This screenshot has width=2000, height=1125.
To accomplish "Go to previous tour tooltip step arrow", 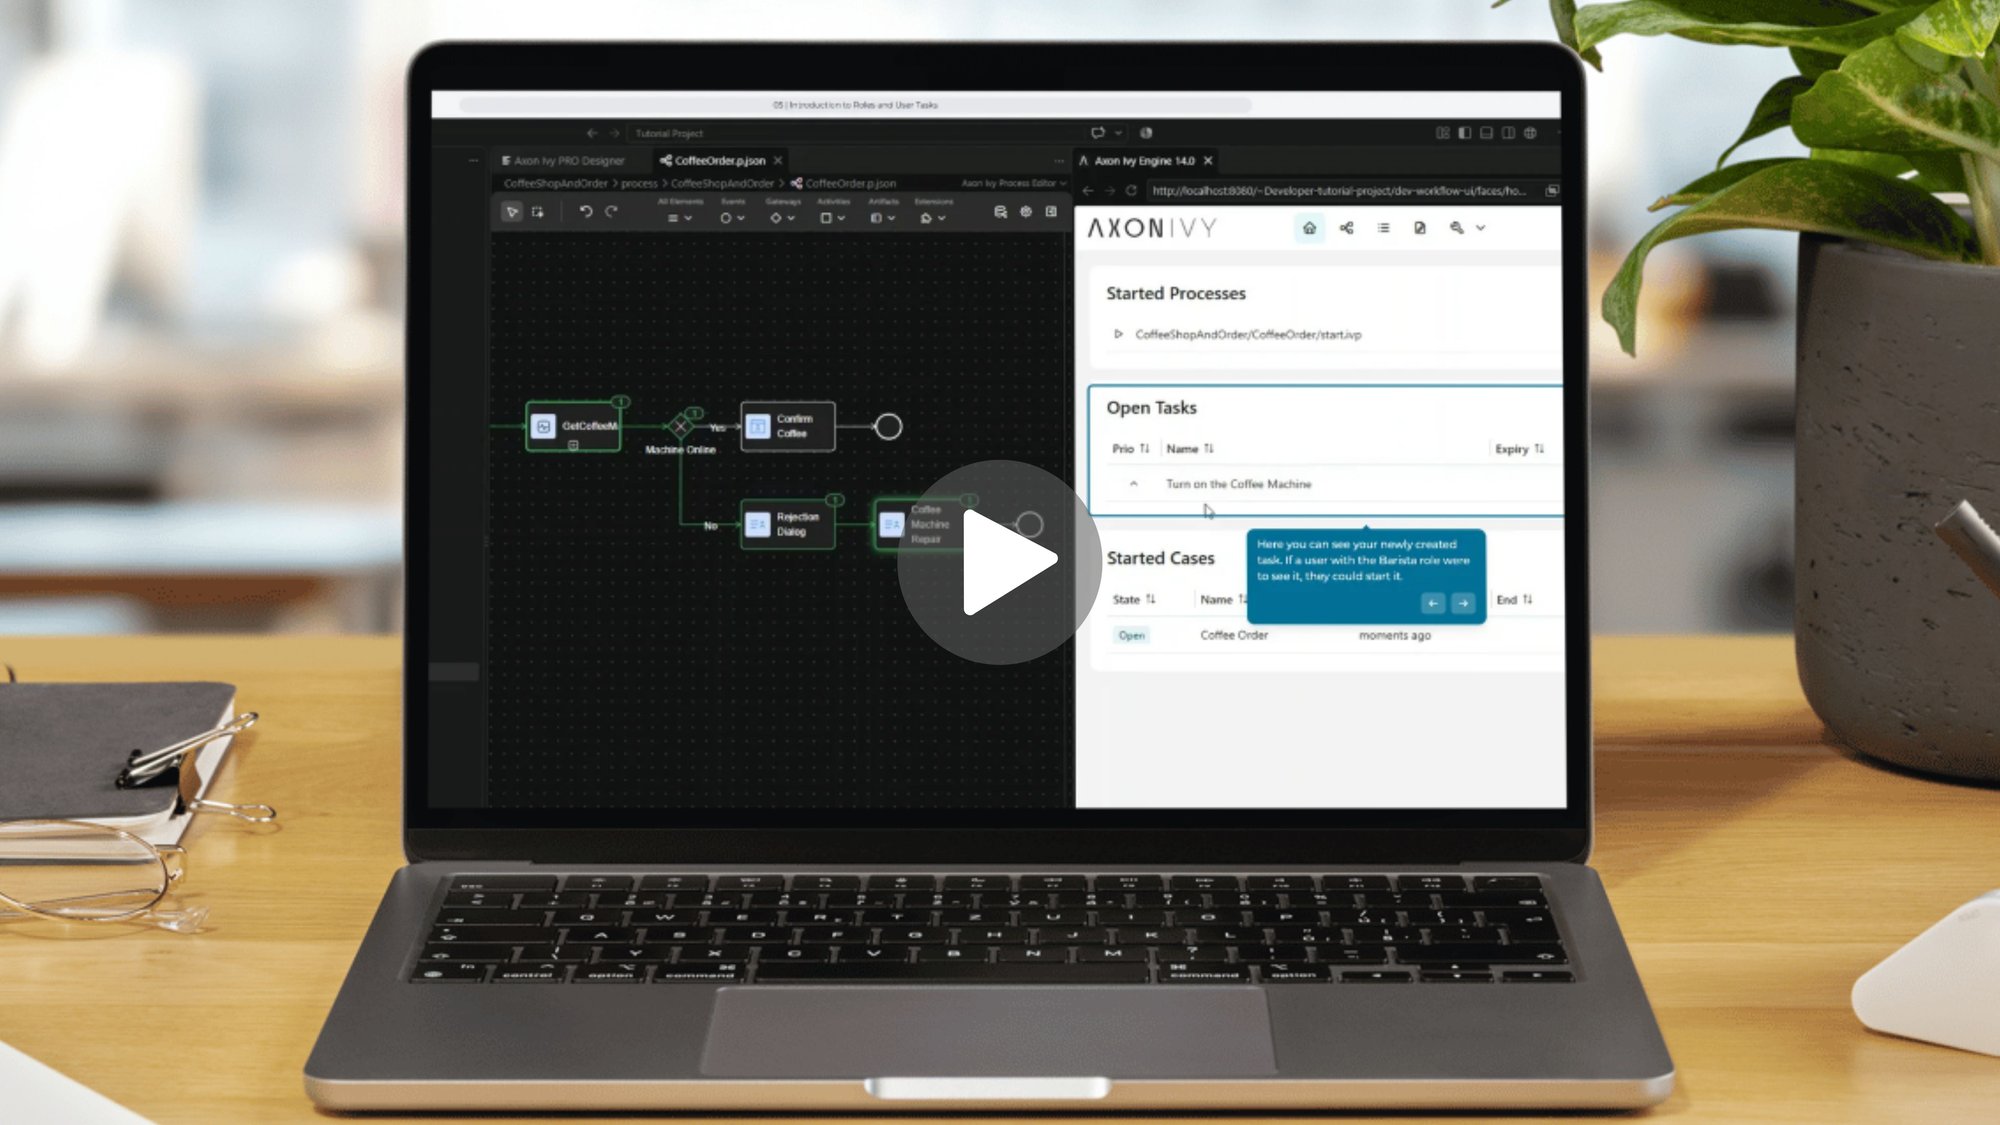I will (x=1433, y=603).
